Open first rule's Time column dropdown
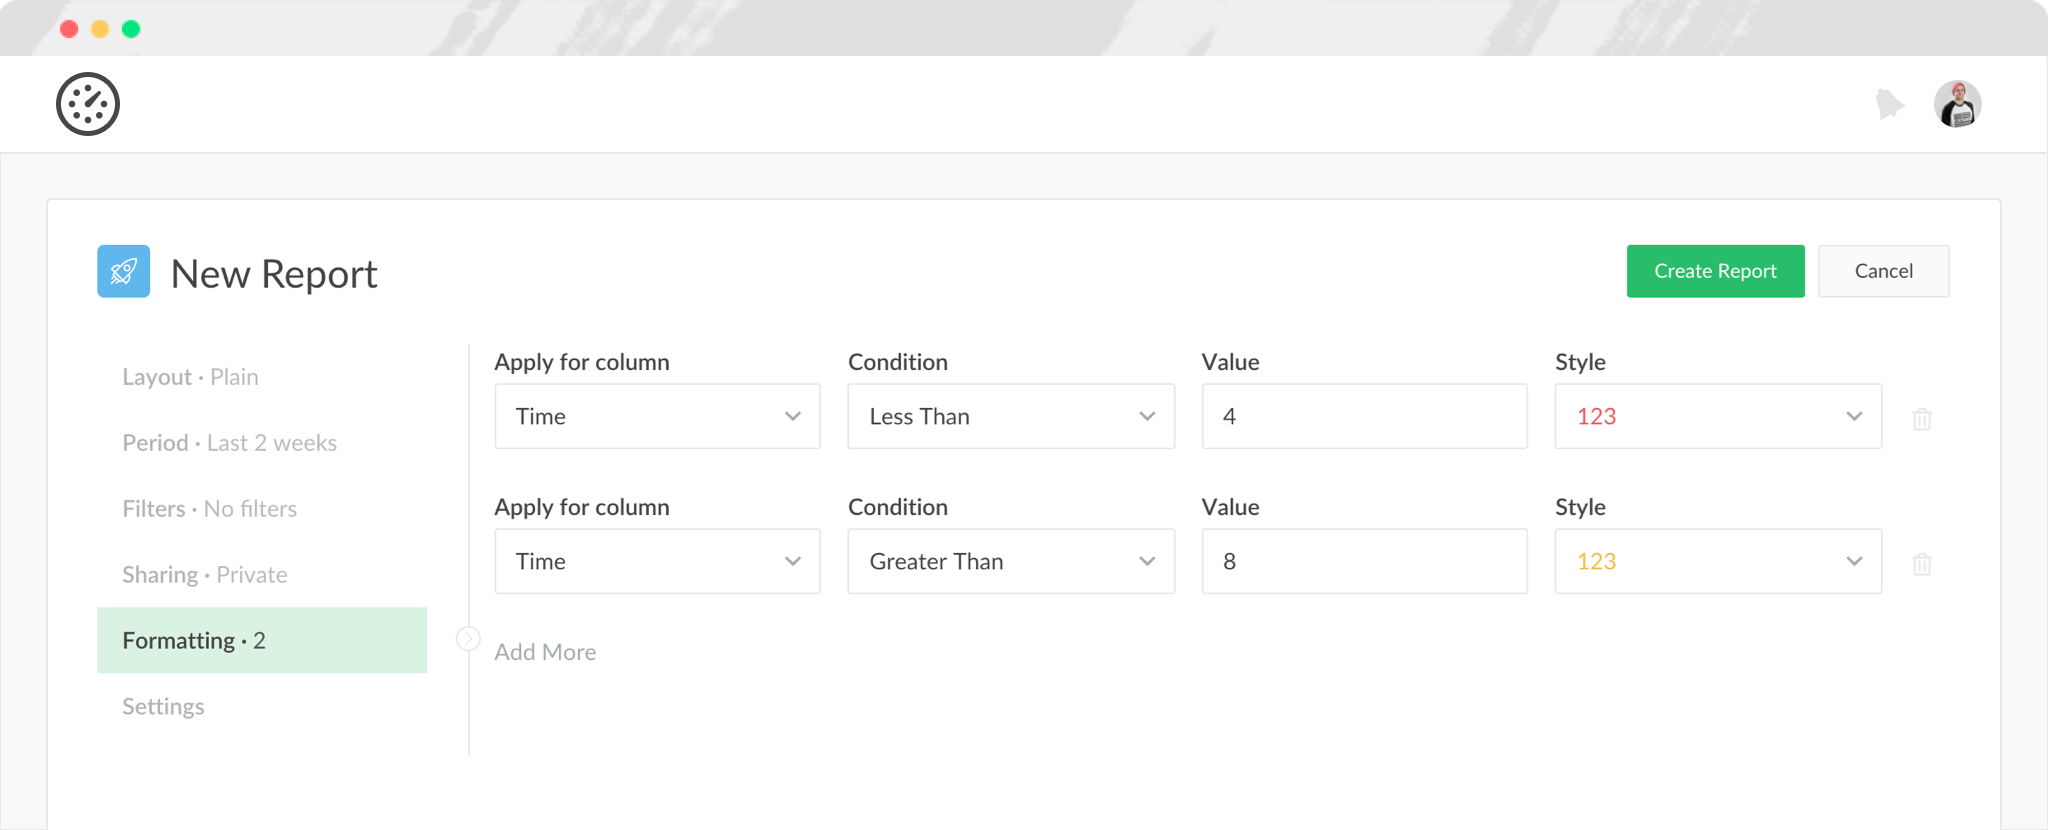The image size is (2048, 830). 658,416
